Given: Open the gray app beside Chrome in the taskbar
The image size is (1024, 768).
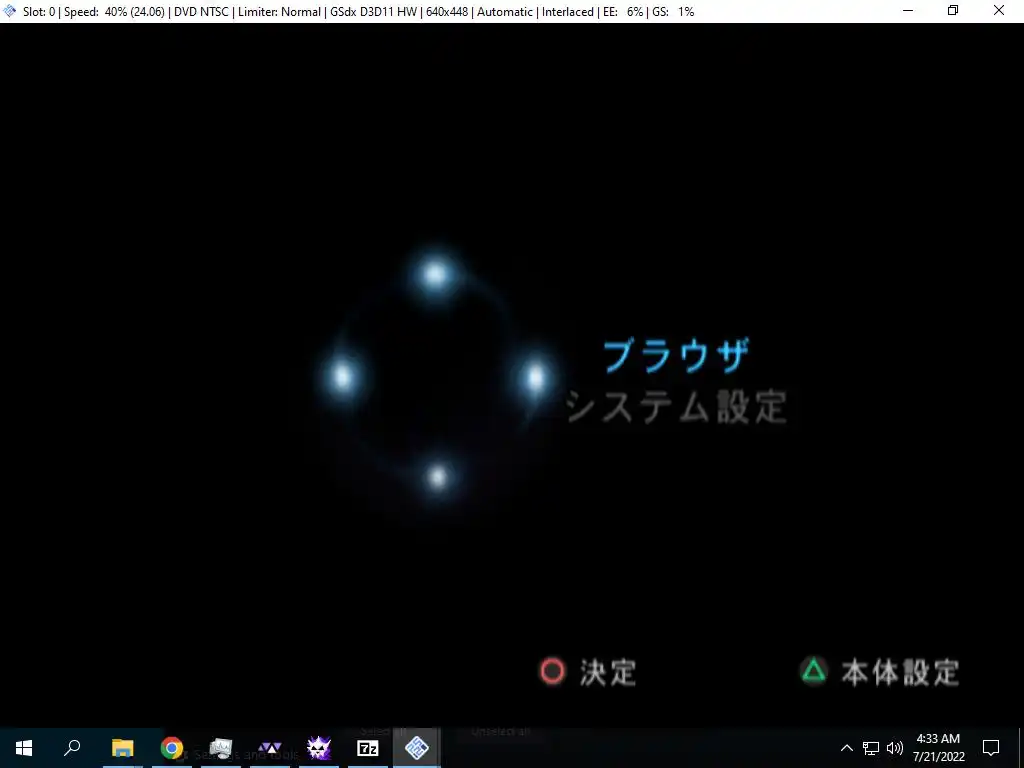Looking at the screenshot, I should [x=221, y=748].
